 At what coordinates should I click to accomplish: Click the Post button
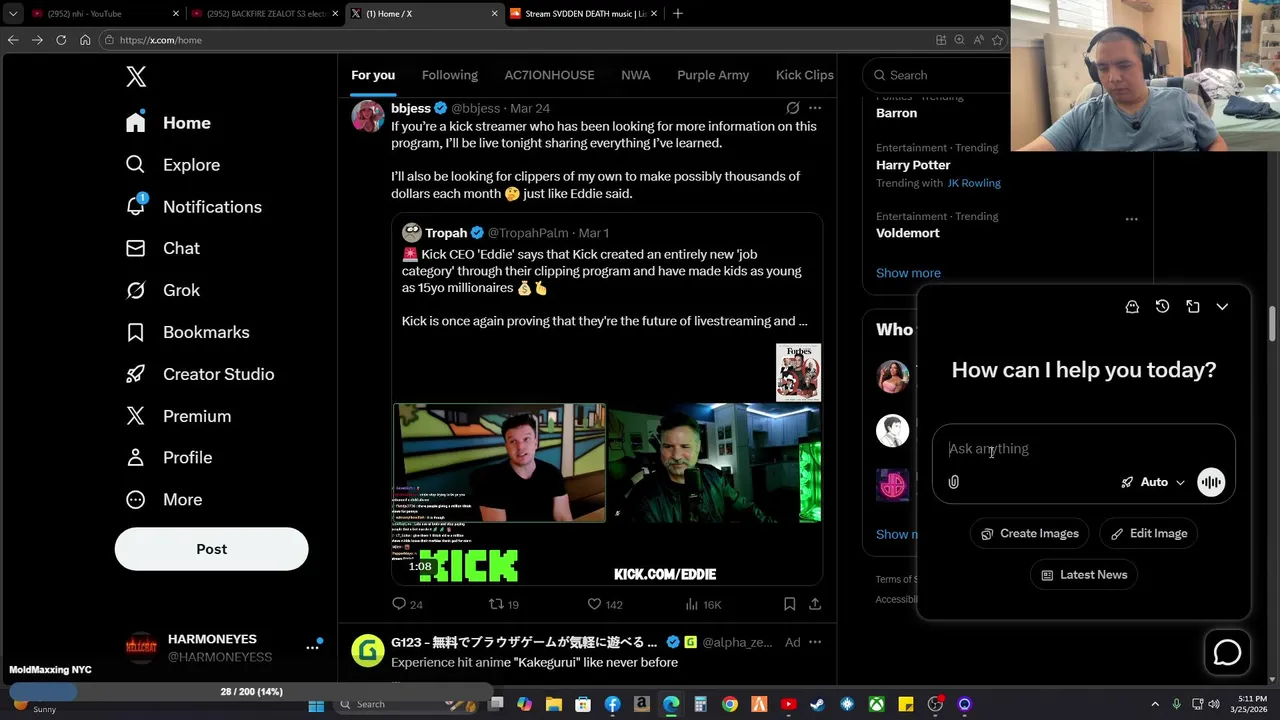tap(211, 549)
